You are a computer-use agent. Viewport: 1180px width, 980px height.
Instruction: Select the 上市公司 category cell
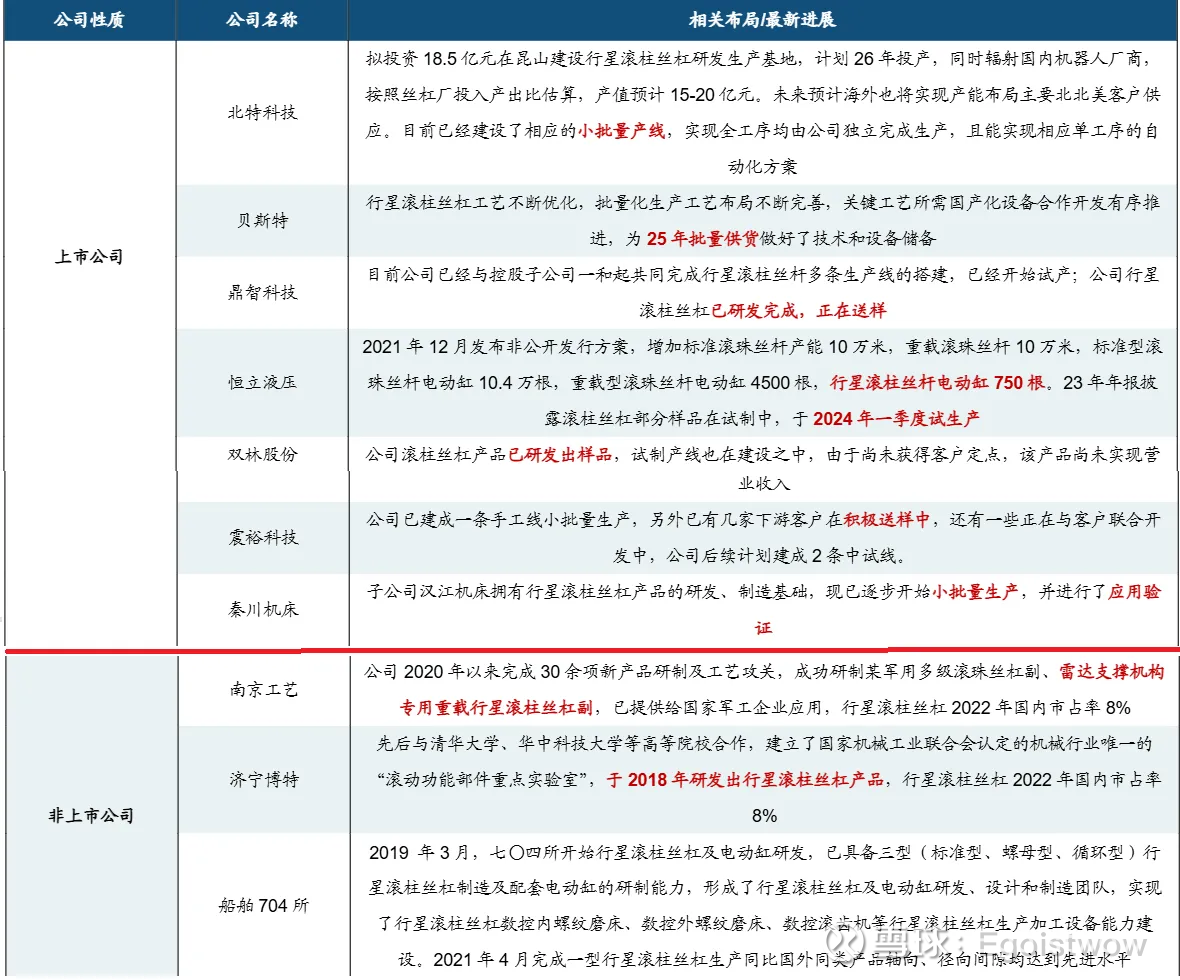[89, 257]
